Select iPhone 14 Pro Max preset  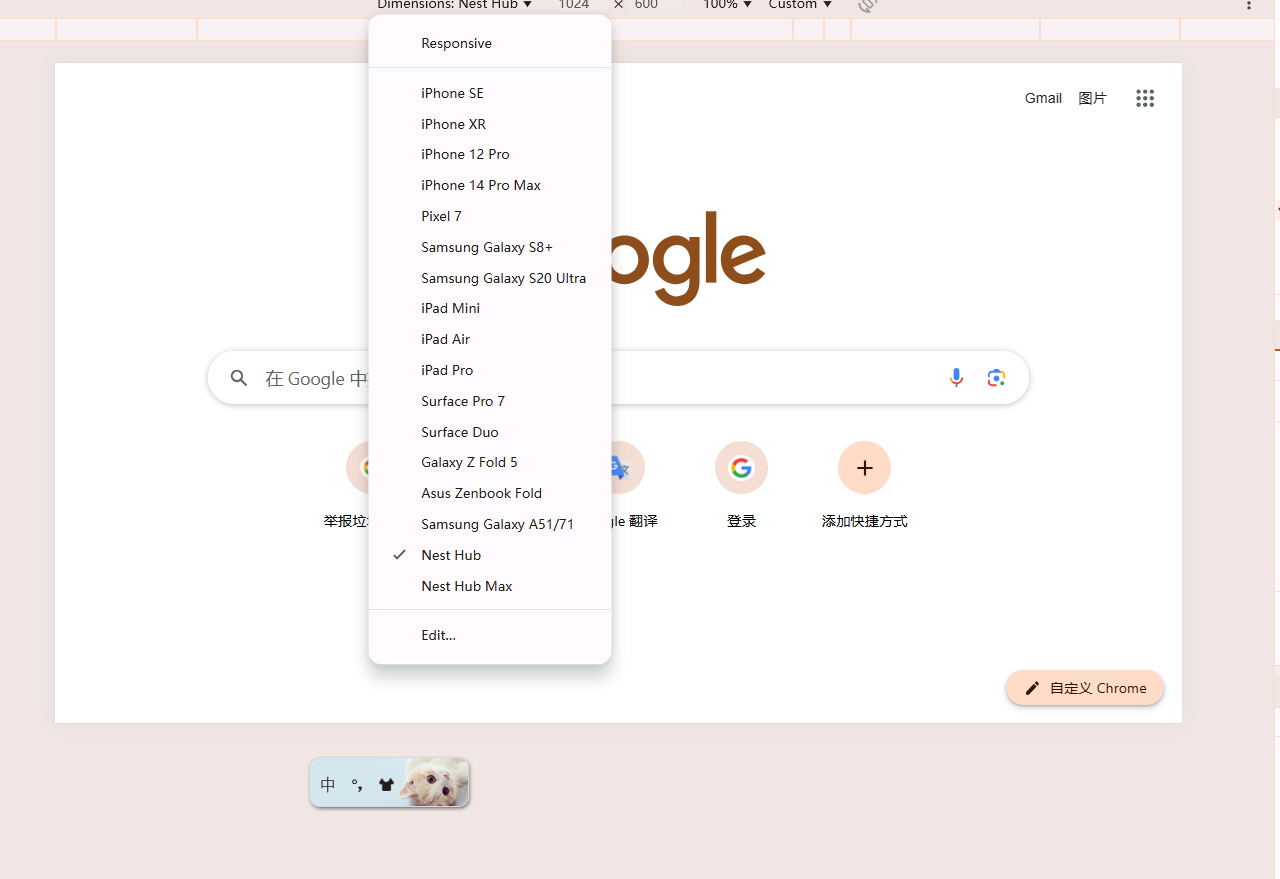[490, 185]
